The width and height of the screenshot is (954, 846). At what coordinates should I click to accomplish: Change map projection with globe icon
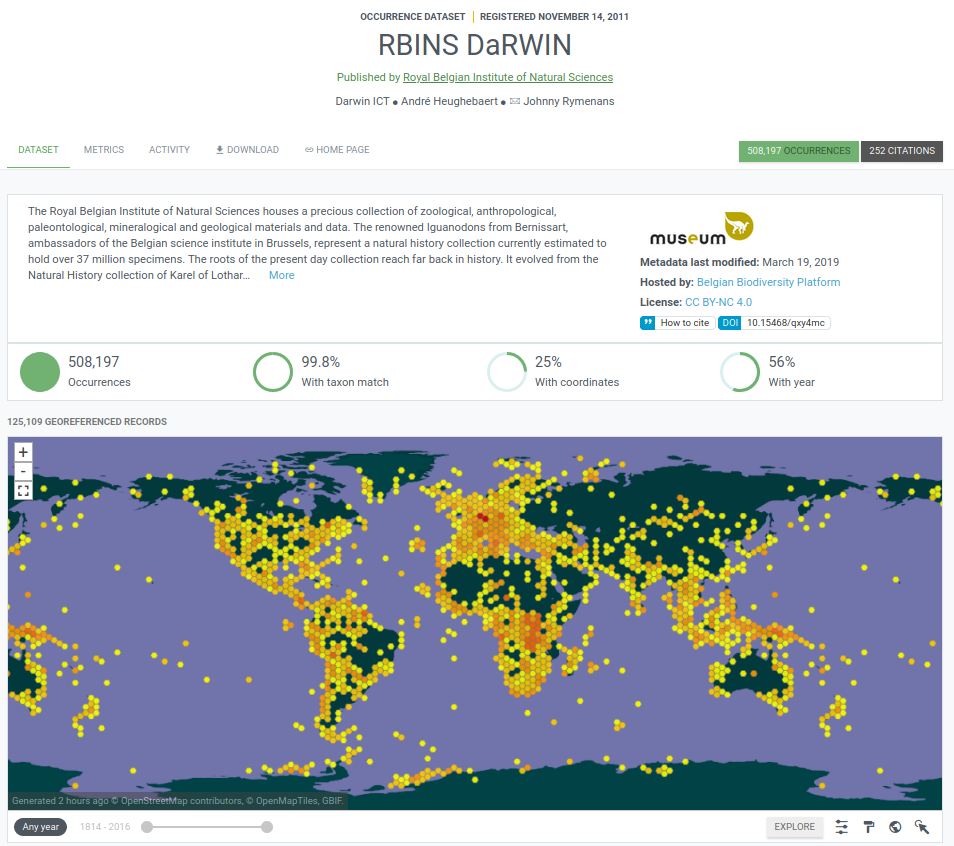pos(895,827)
